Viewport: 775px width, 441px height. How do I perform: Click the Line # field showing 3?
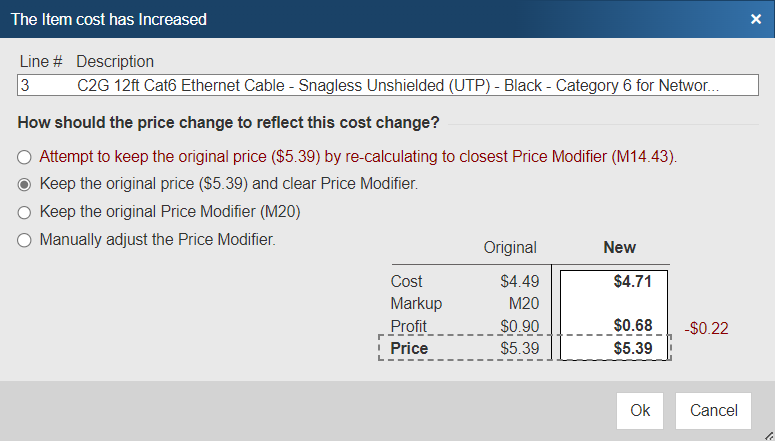coord(44,86)
